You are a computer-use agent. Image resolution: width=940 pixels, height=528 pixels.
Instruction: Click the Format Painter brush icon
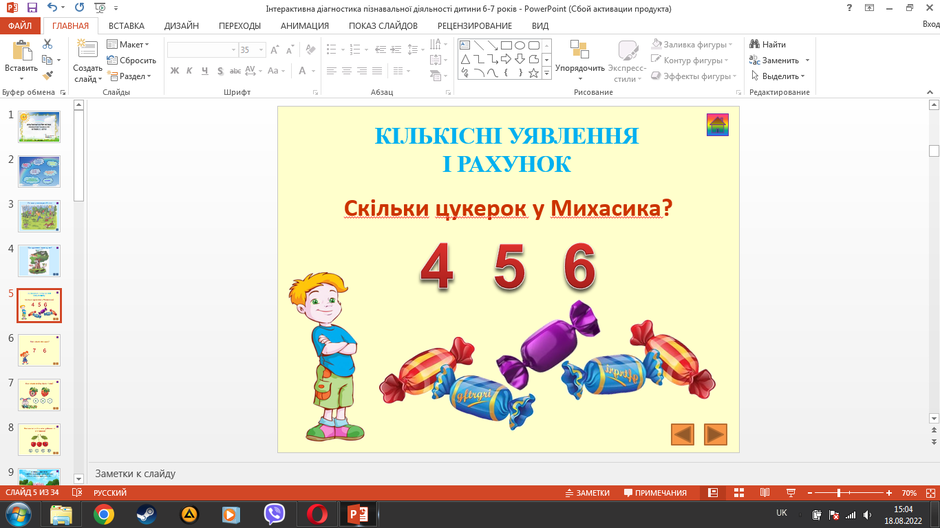(x=47, y=76)
